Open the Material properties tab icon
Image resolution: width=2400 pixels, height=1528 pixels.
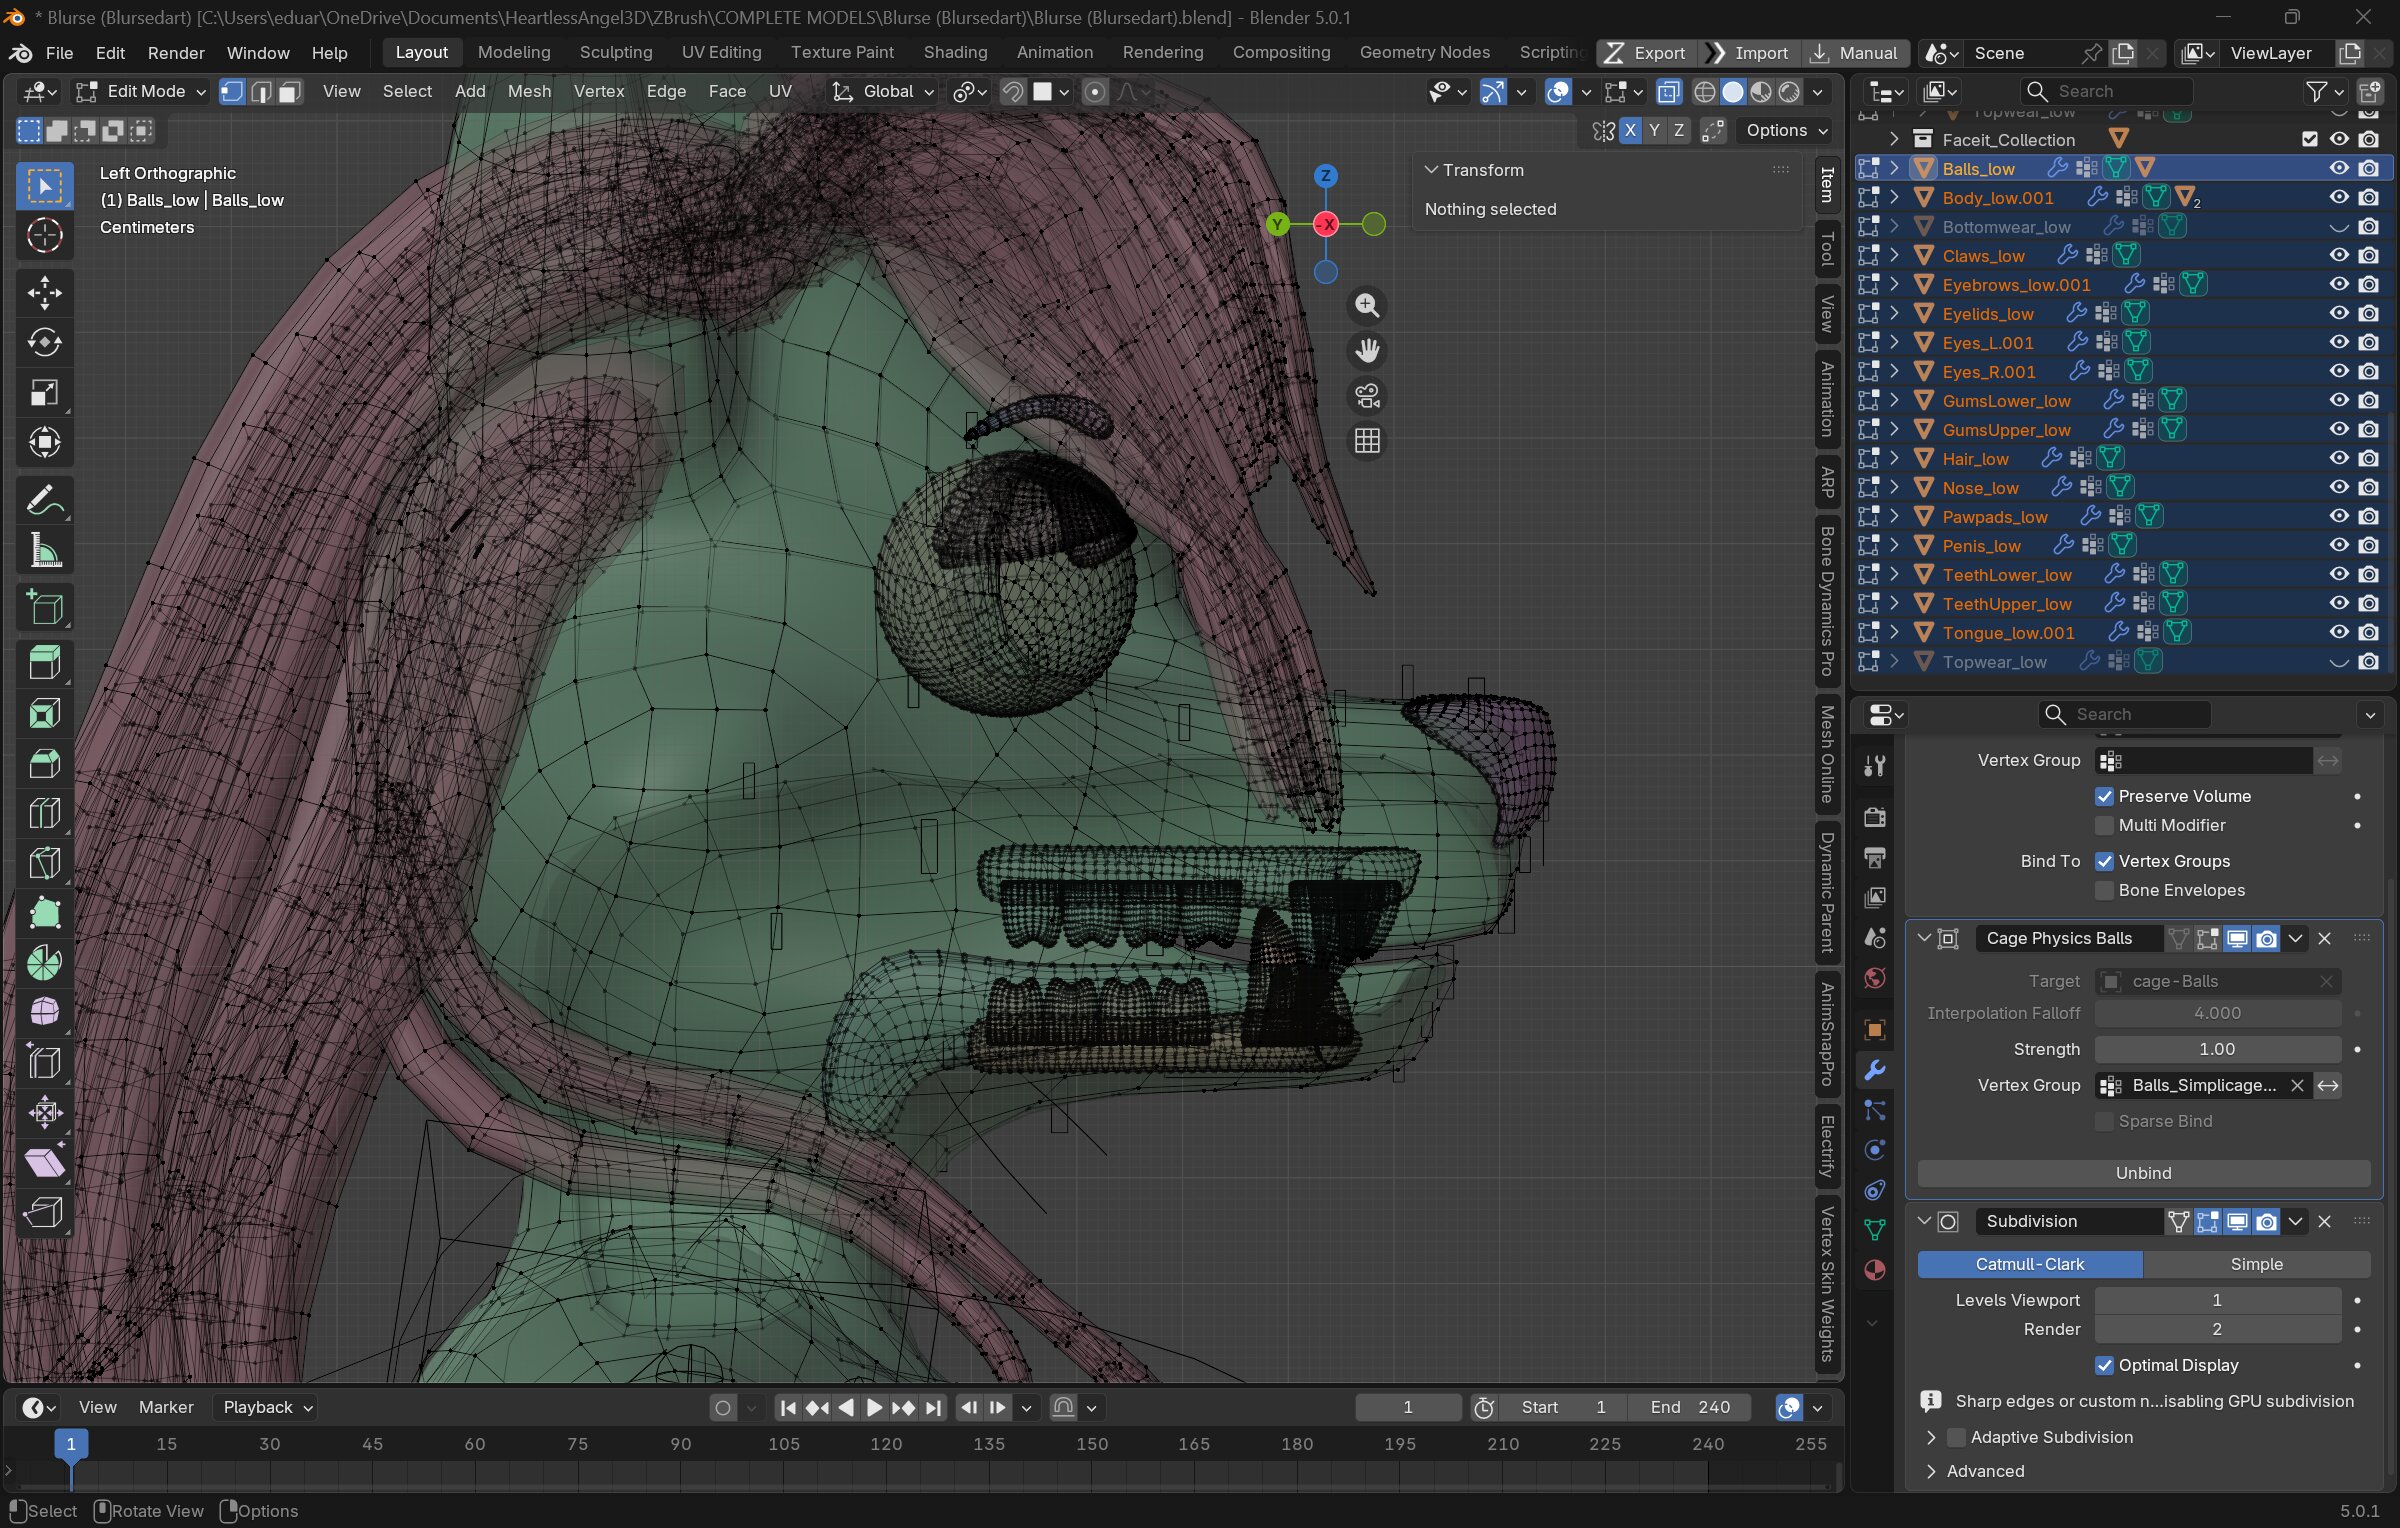point(1874,1270)
